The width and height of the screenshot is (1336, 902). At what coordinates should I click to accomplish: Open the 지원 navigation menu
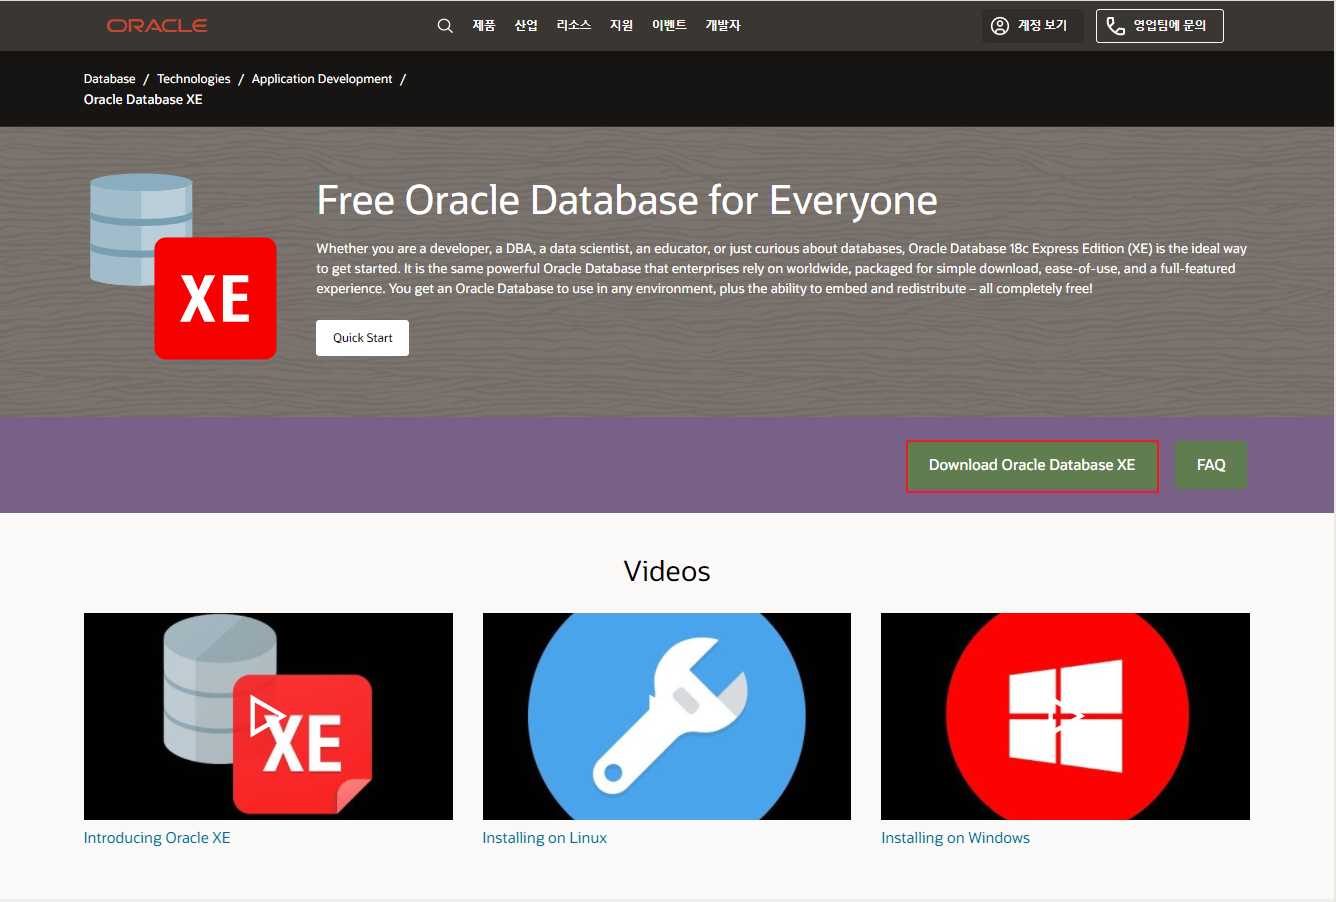pos(622,25)
